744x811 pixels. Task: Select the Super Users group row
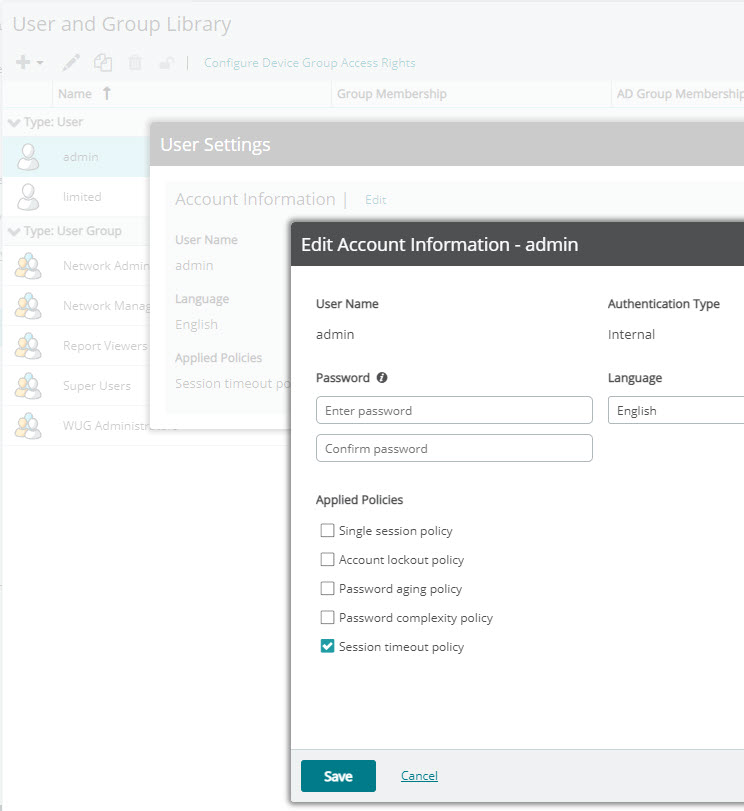77,386
